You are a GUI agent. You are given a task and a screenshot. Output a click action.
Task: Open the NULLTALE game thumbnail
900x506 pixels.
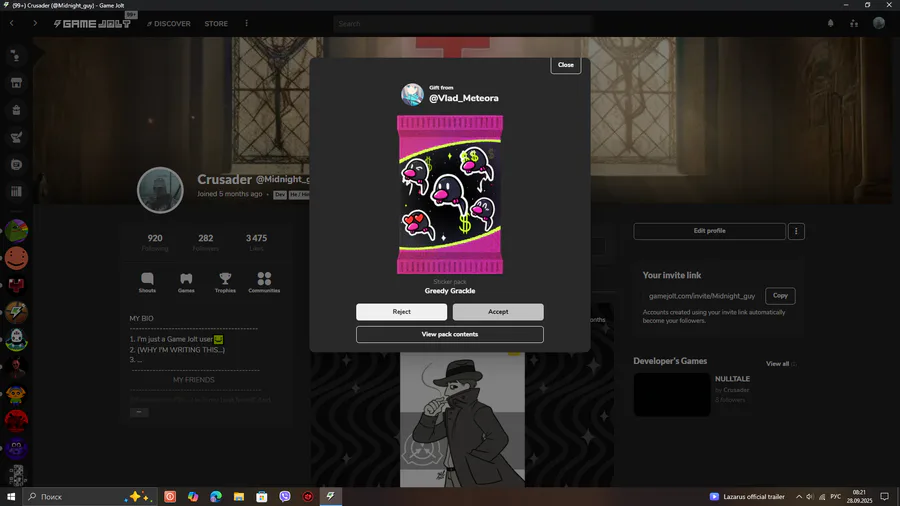tap(672, 395)
